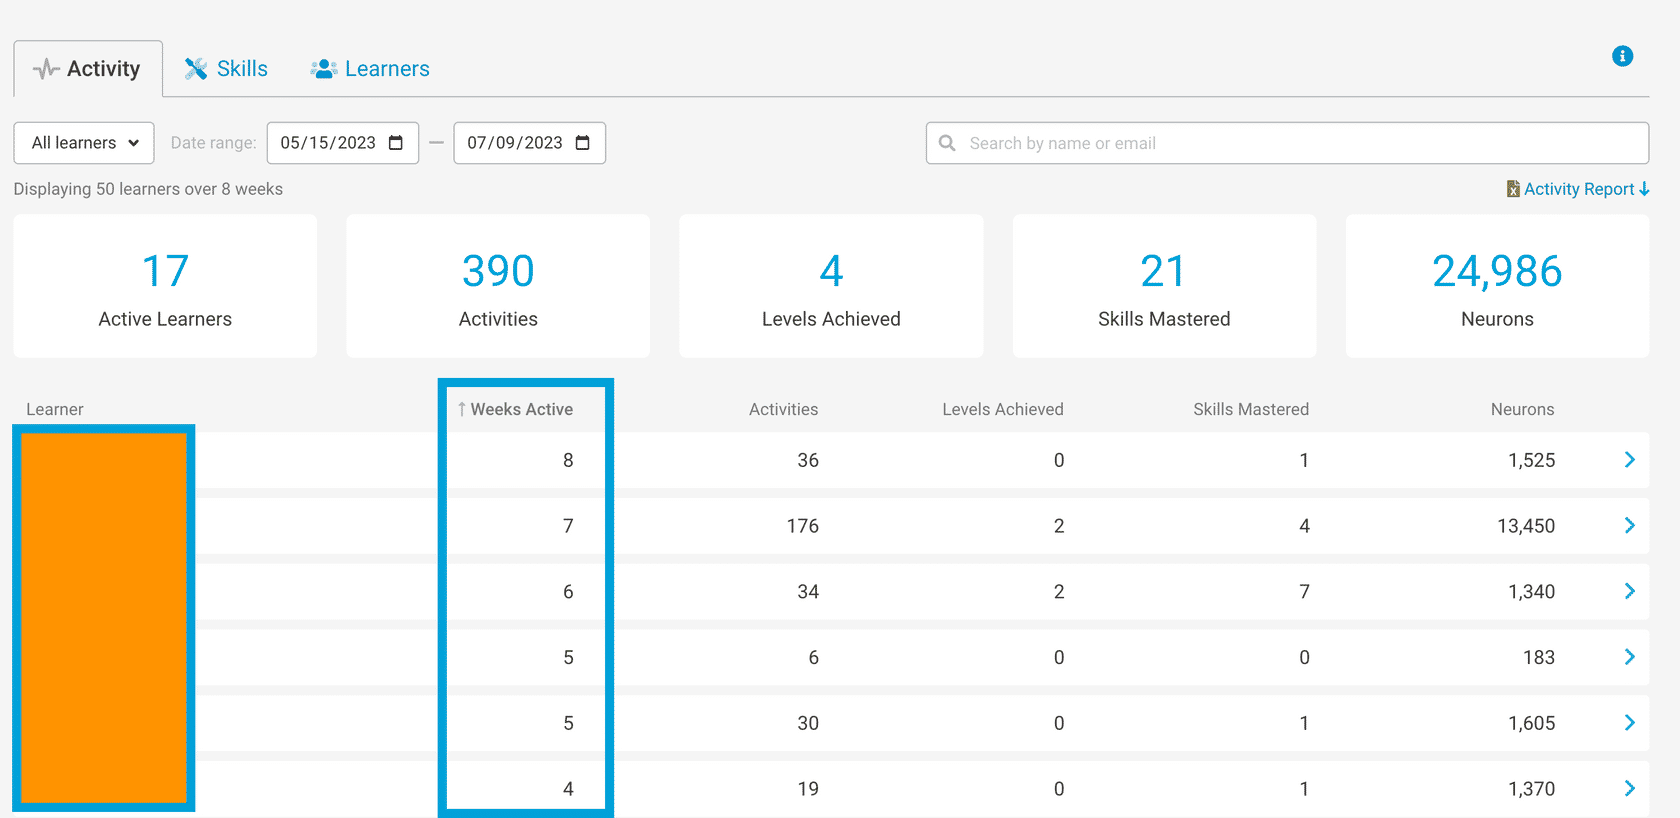
Task: Click the Weeks Active sort arrow
Action: pyautogui.click(x=462, y=409)
